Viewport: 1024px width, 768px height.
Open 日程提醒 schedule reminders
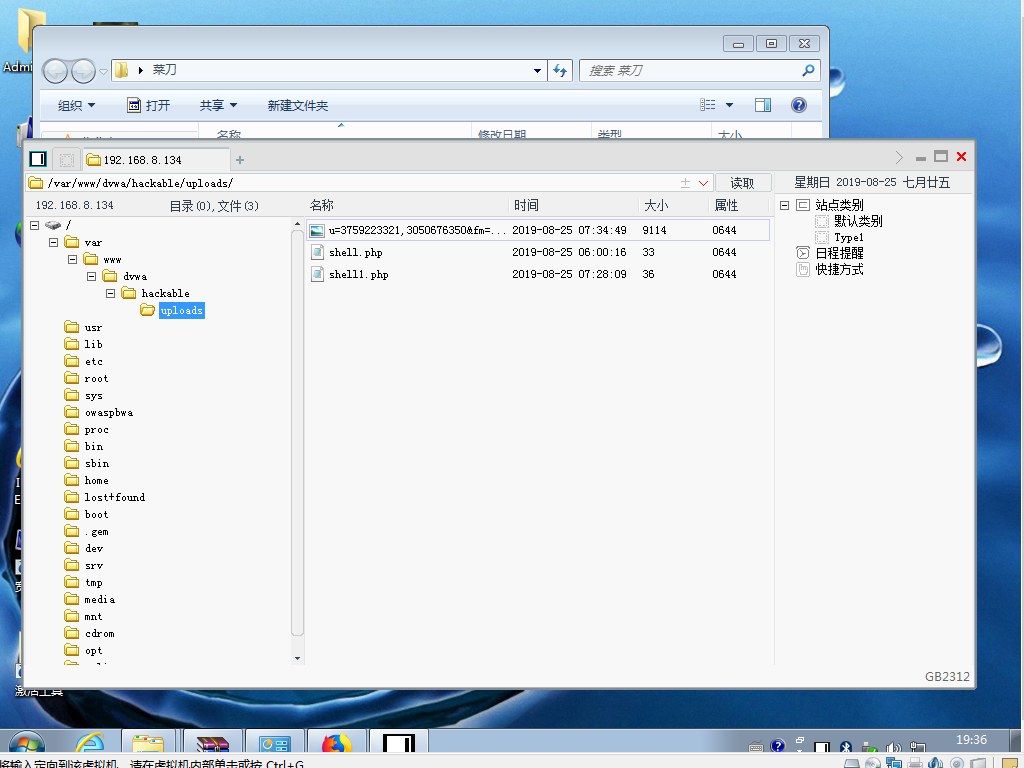(839, 253)
